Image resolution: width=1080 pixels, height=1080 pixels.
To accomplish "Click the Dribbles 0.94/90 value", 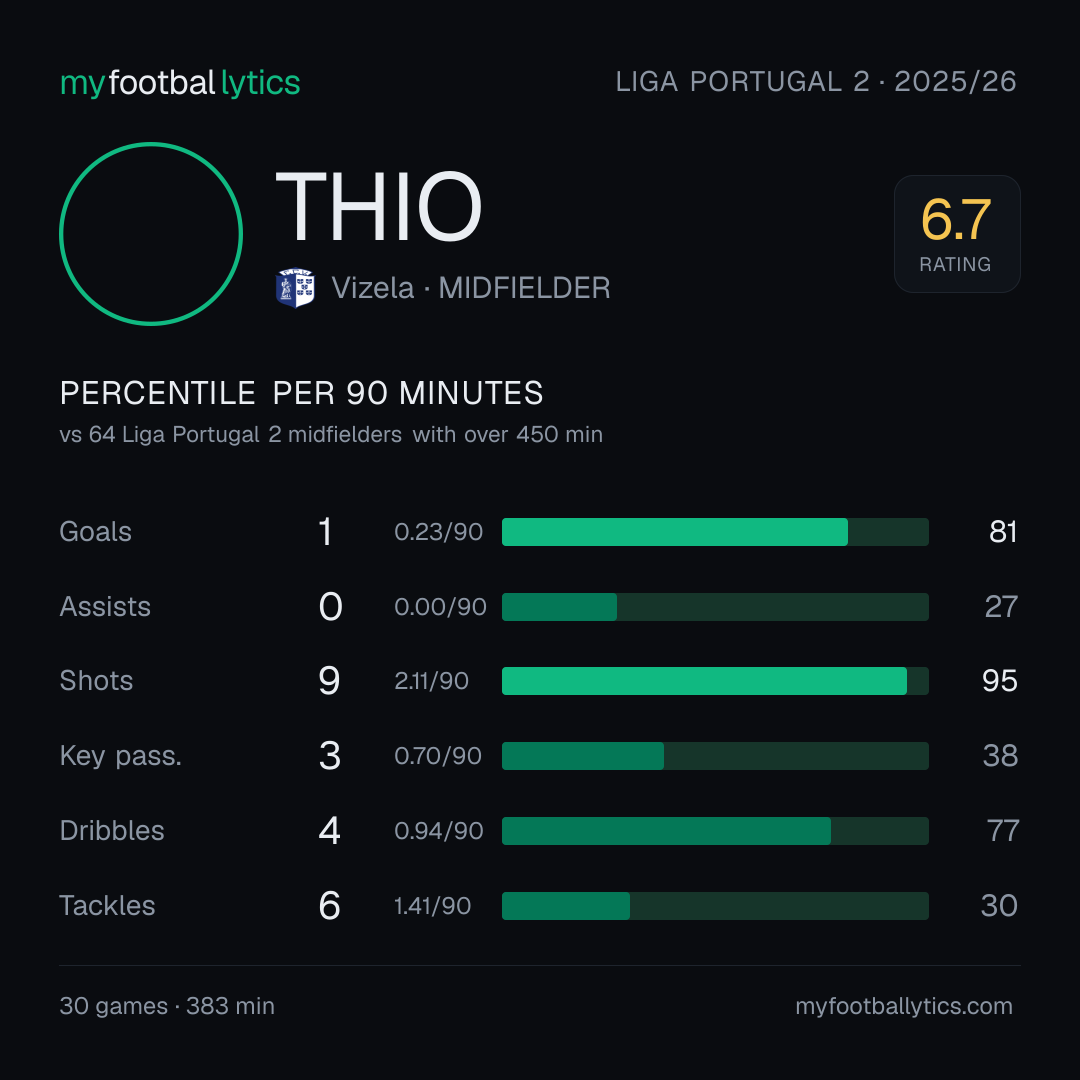I will click(x=439, y=831).
